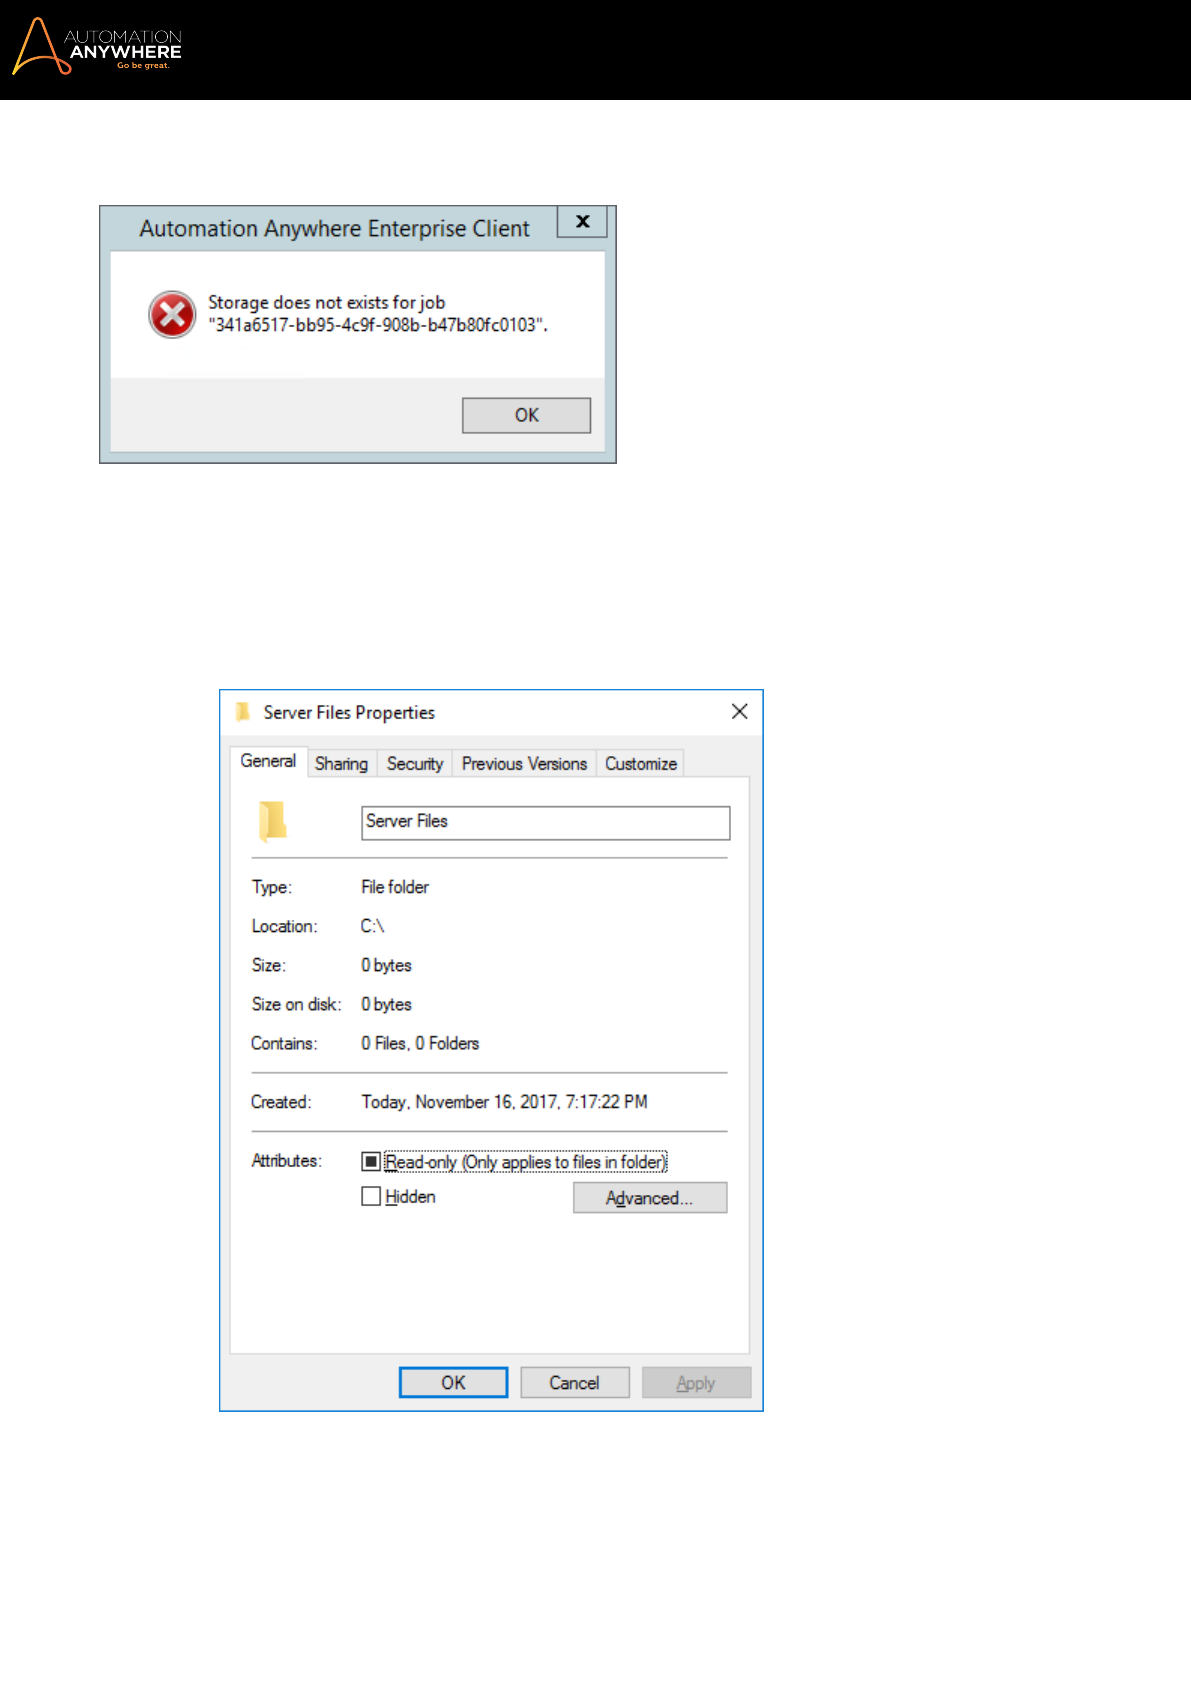Select the General tab
This screenshot has height=1684, width=1191.
click(268, 761)
